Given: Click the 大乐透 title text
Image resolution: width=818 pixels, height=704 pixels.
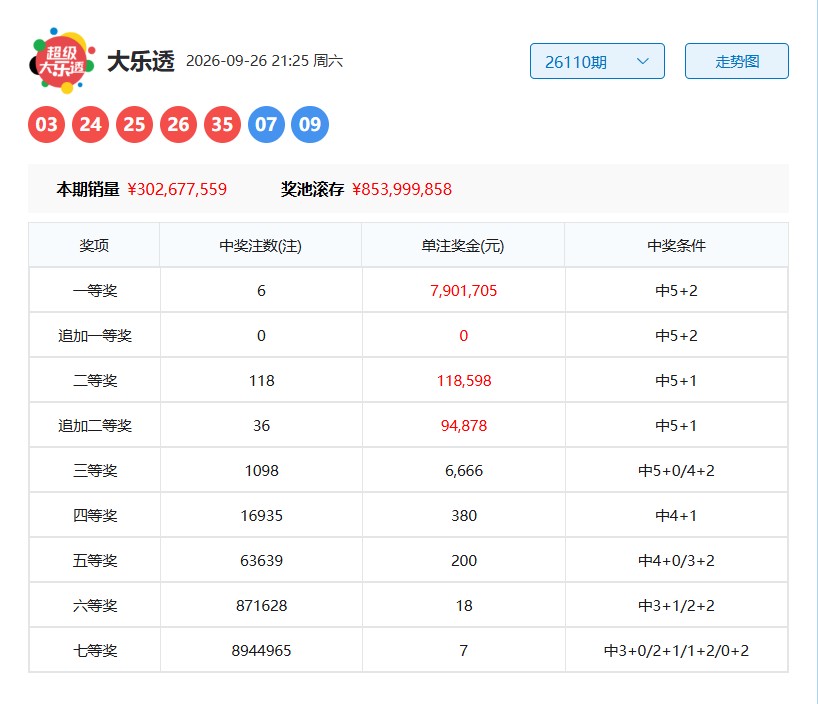Looking at the screenshot, I should [x=140, y=61].
